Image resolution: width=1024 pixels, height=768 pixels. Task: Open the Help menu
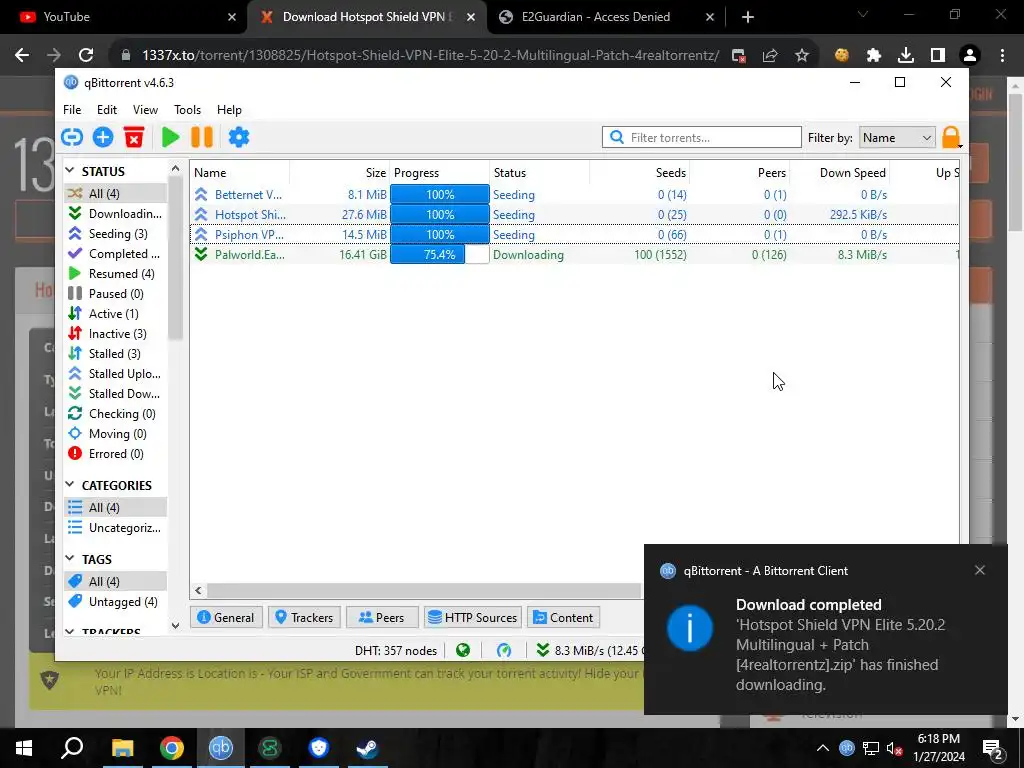click(x=229, y=110)
